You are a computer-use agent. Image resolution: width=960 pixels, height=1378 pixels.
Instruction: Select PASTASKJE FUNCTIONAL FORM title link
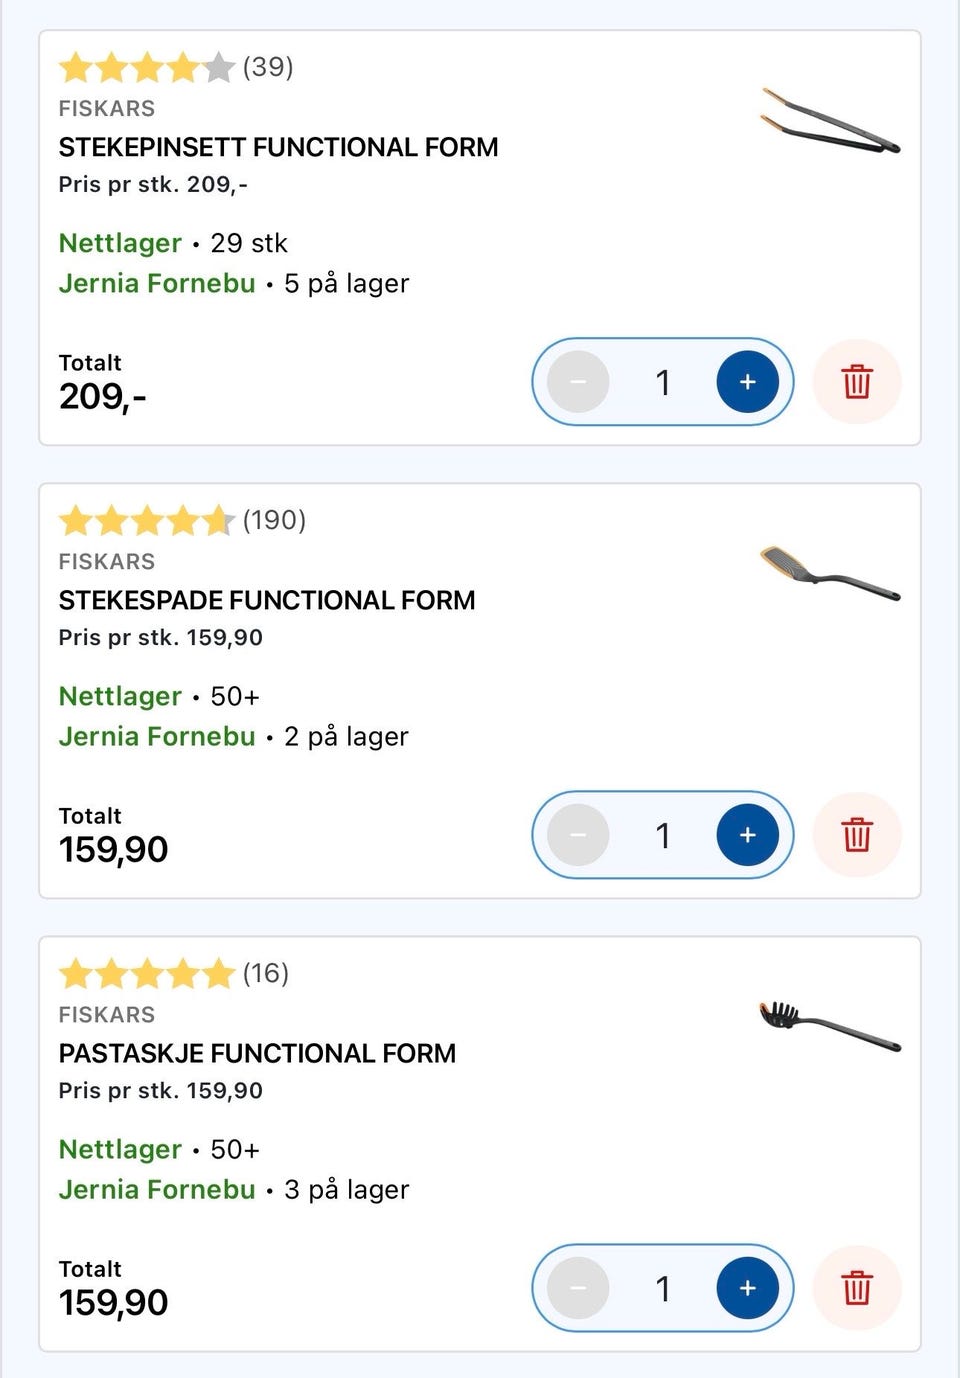257,1053
